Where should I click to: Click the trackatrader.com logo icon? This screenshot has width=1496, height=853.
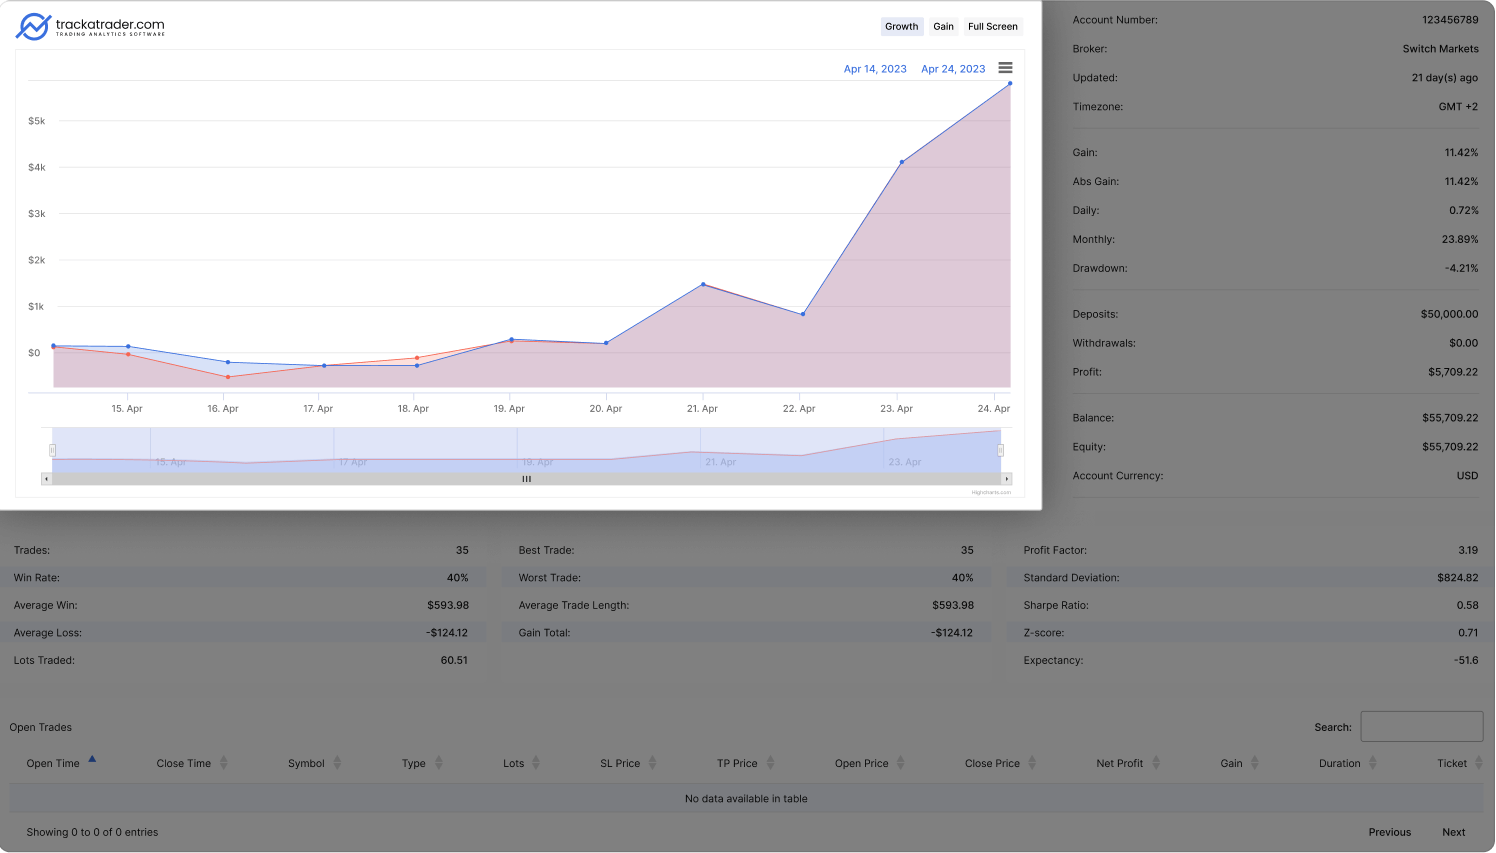pyautogui.click(x=33, y=27)
